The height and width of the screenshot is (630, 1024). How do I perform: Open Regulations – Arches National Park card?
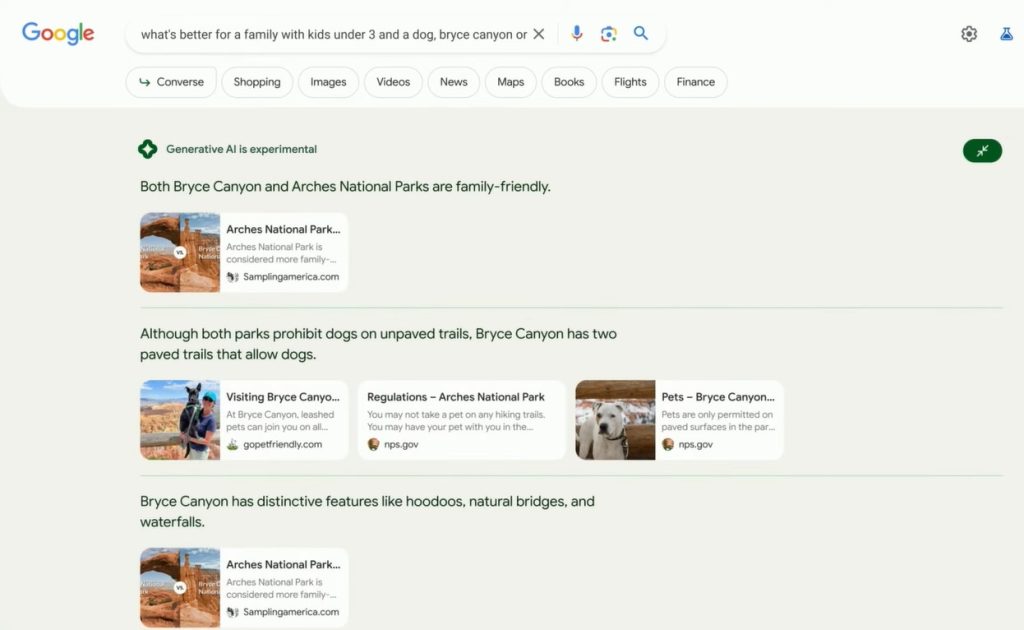(461, 420)
